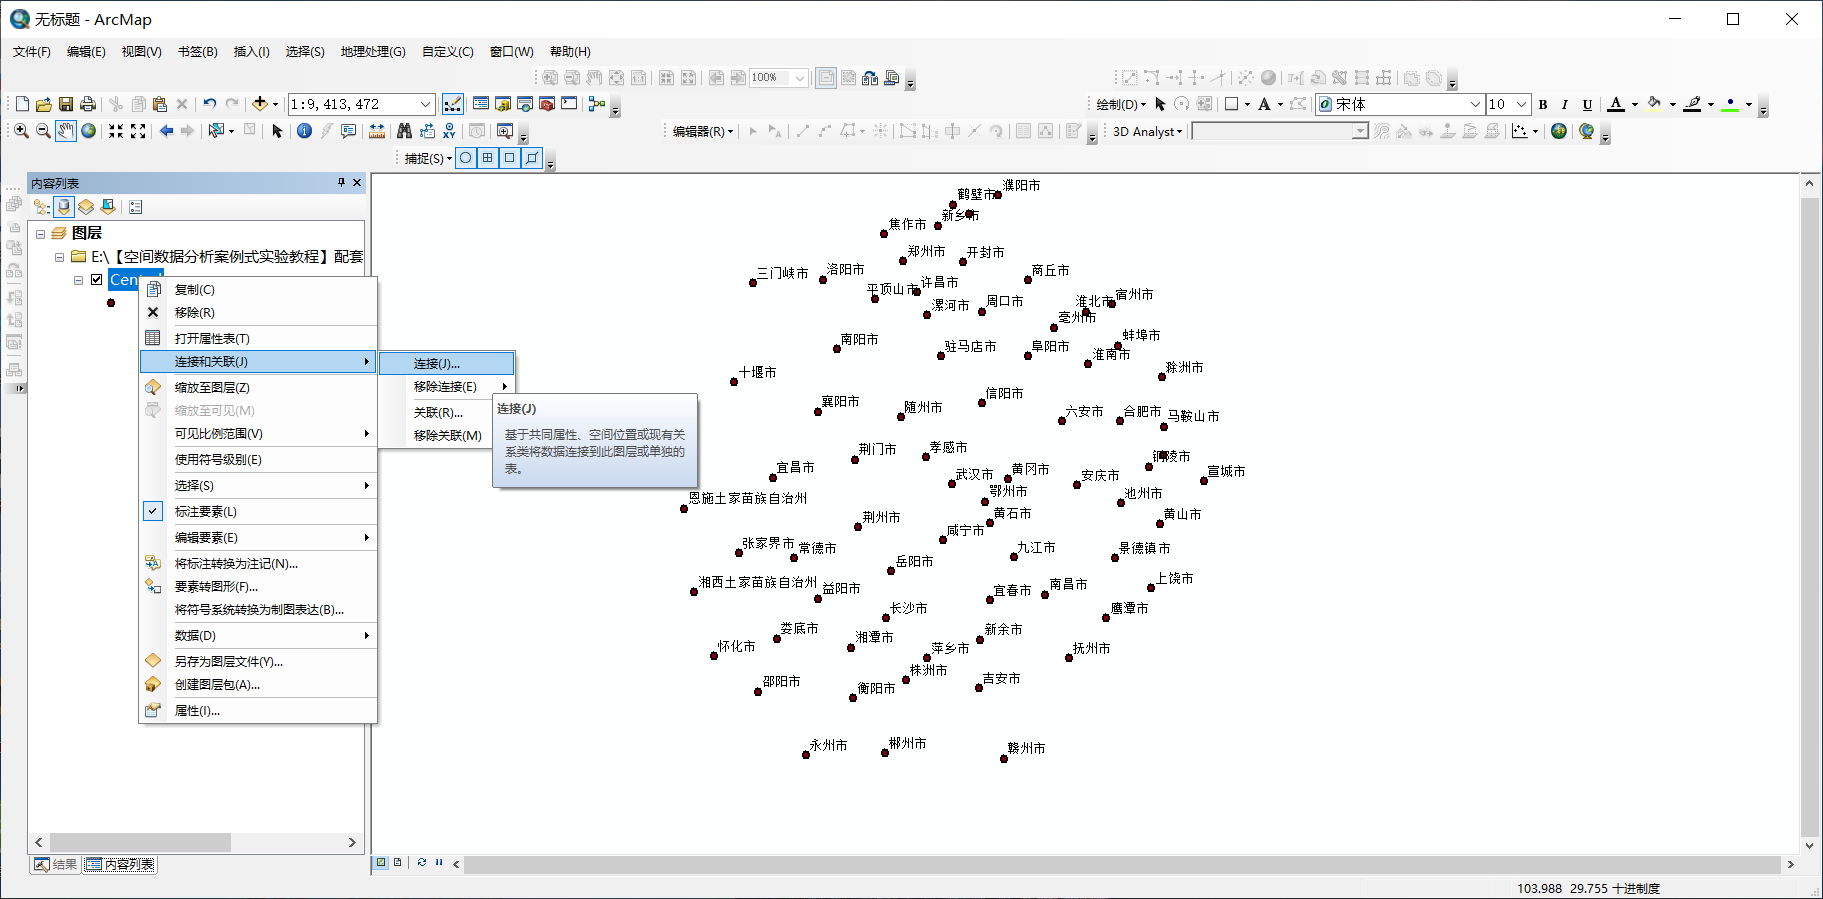Click the fill color swatch

1654,104
